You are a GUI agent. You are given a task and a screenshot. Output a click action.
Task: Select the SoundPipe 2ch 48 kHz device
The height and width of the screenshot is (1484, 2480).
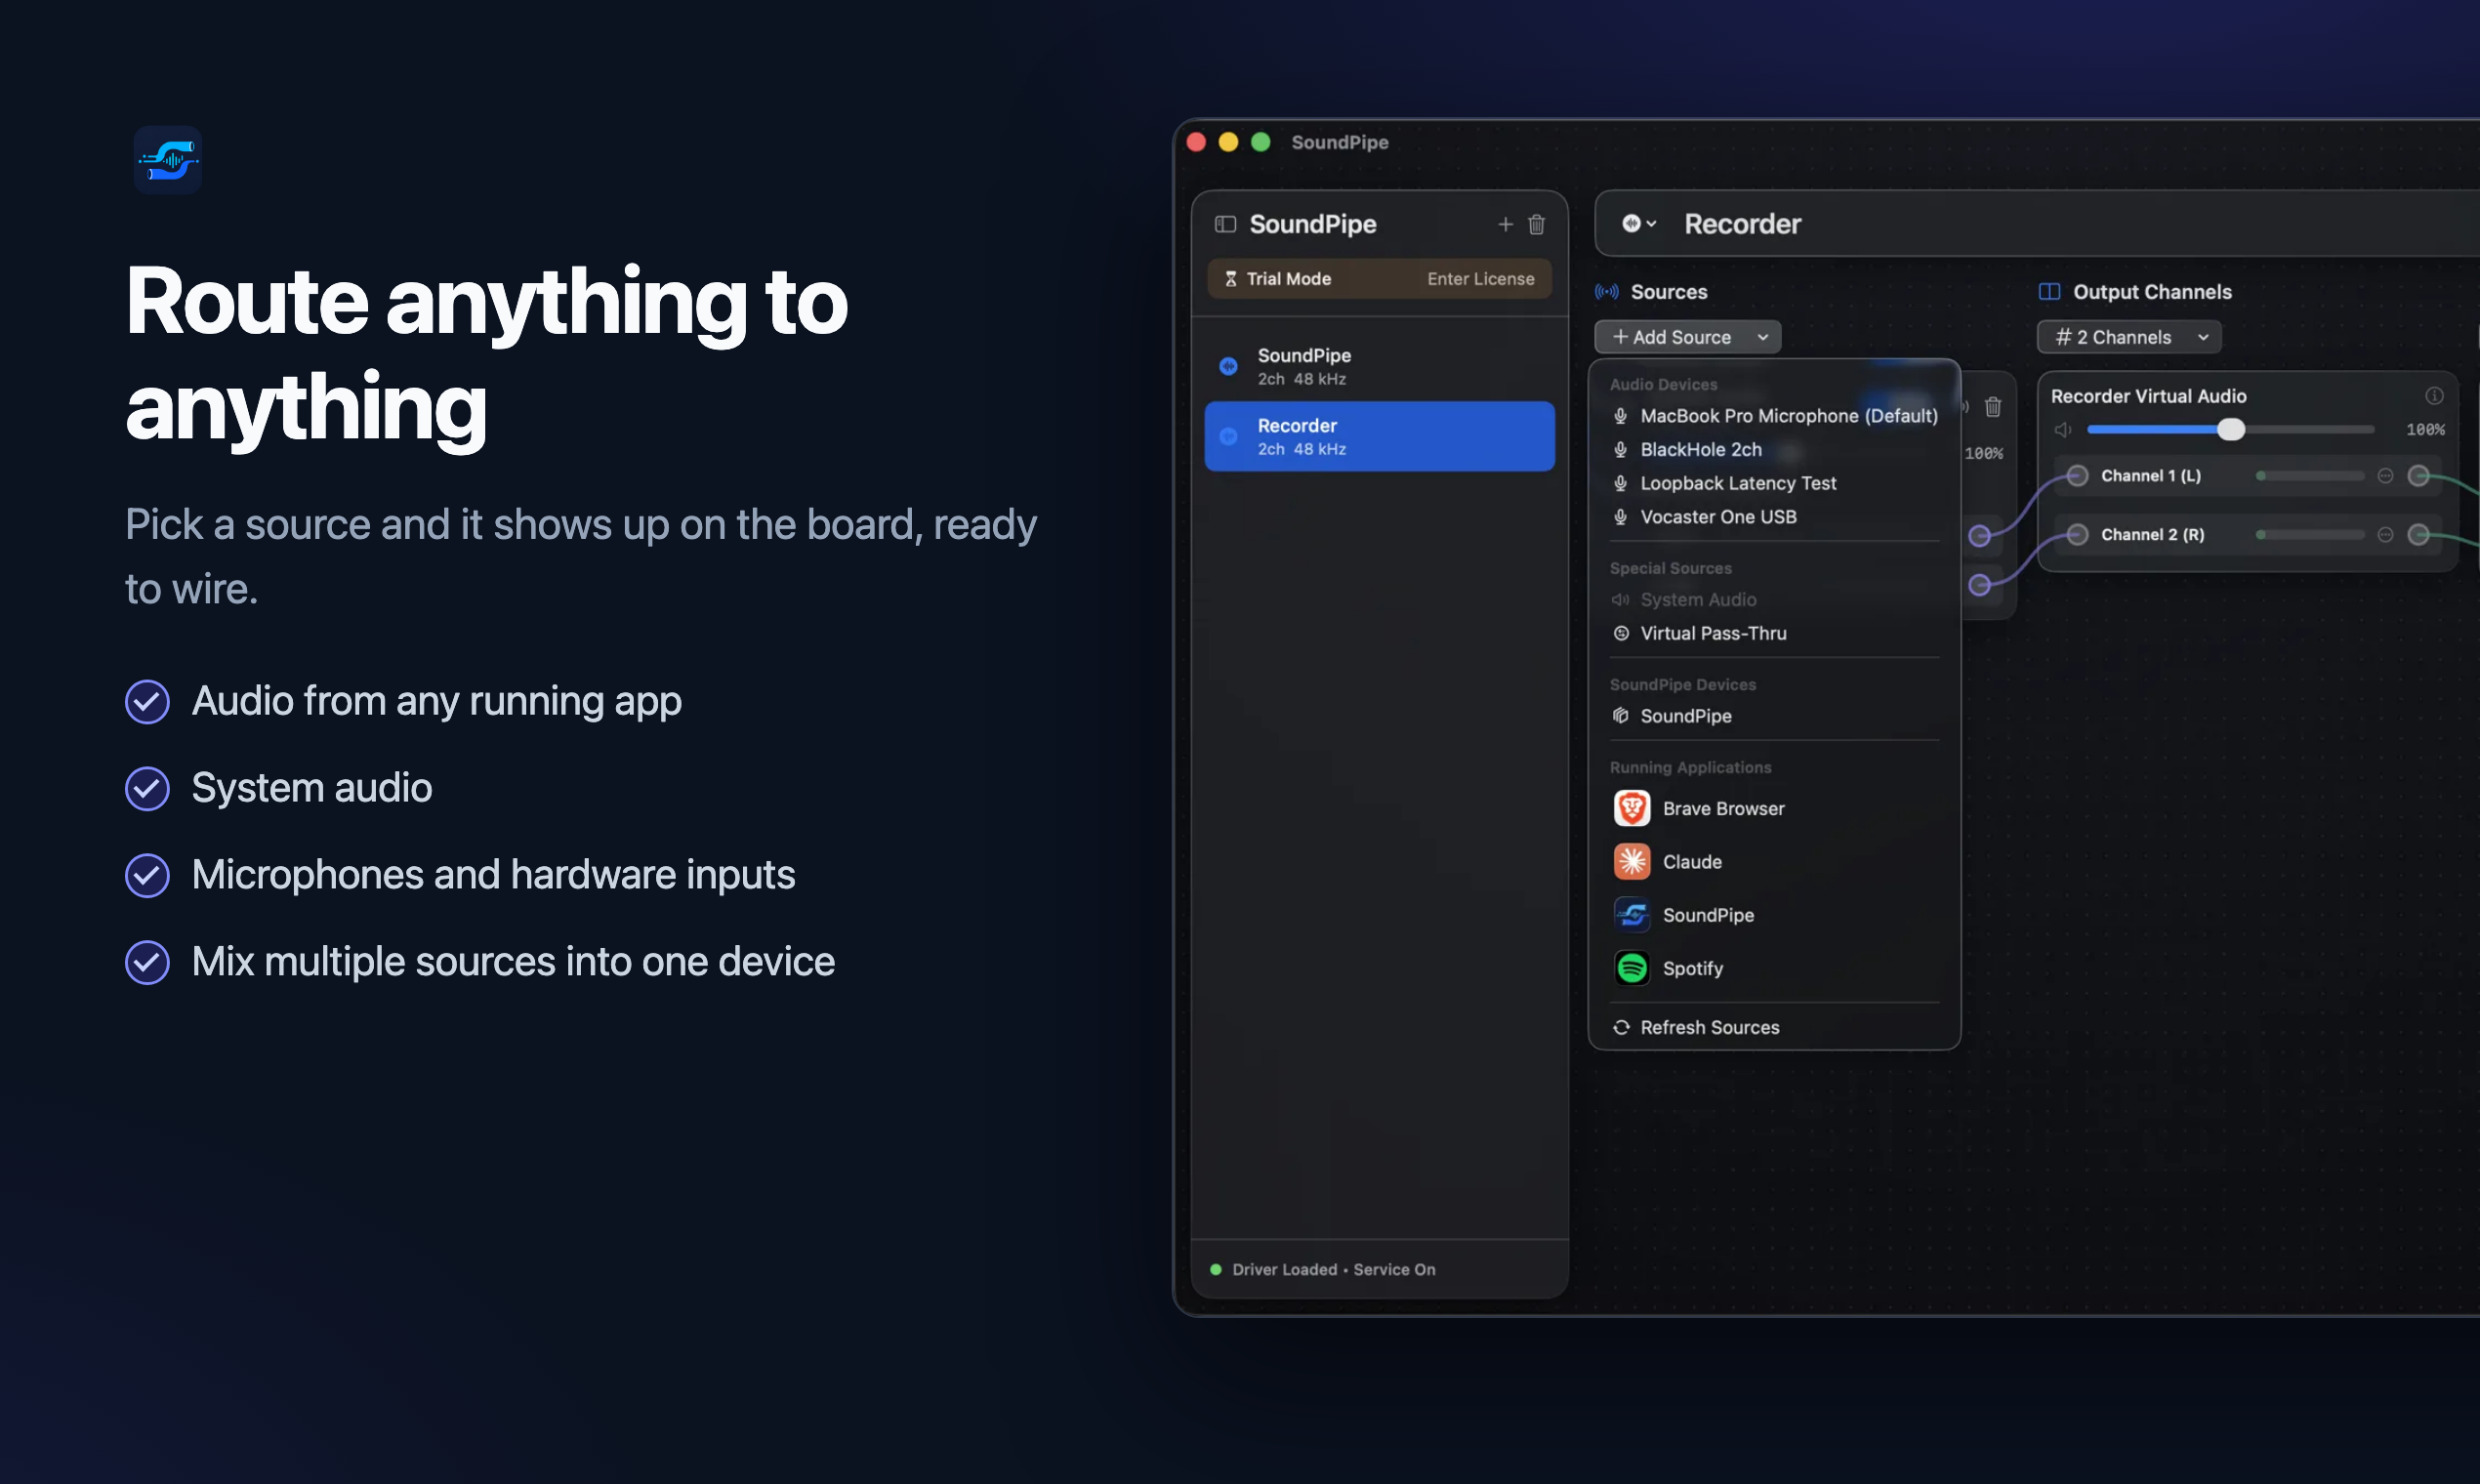point(1380,366)
